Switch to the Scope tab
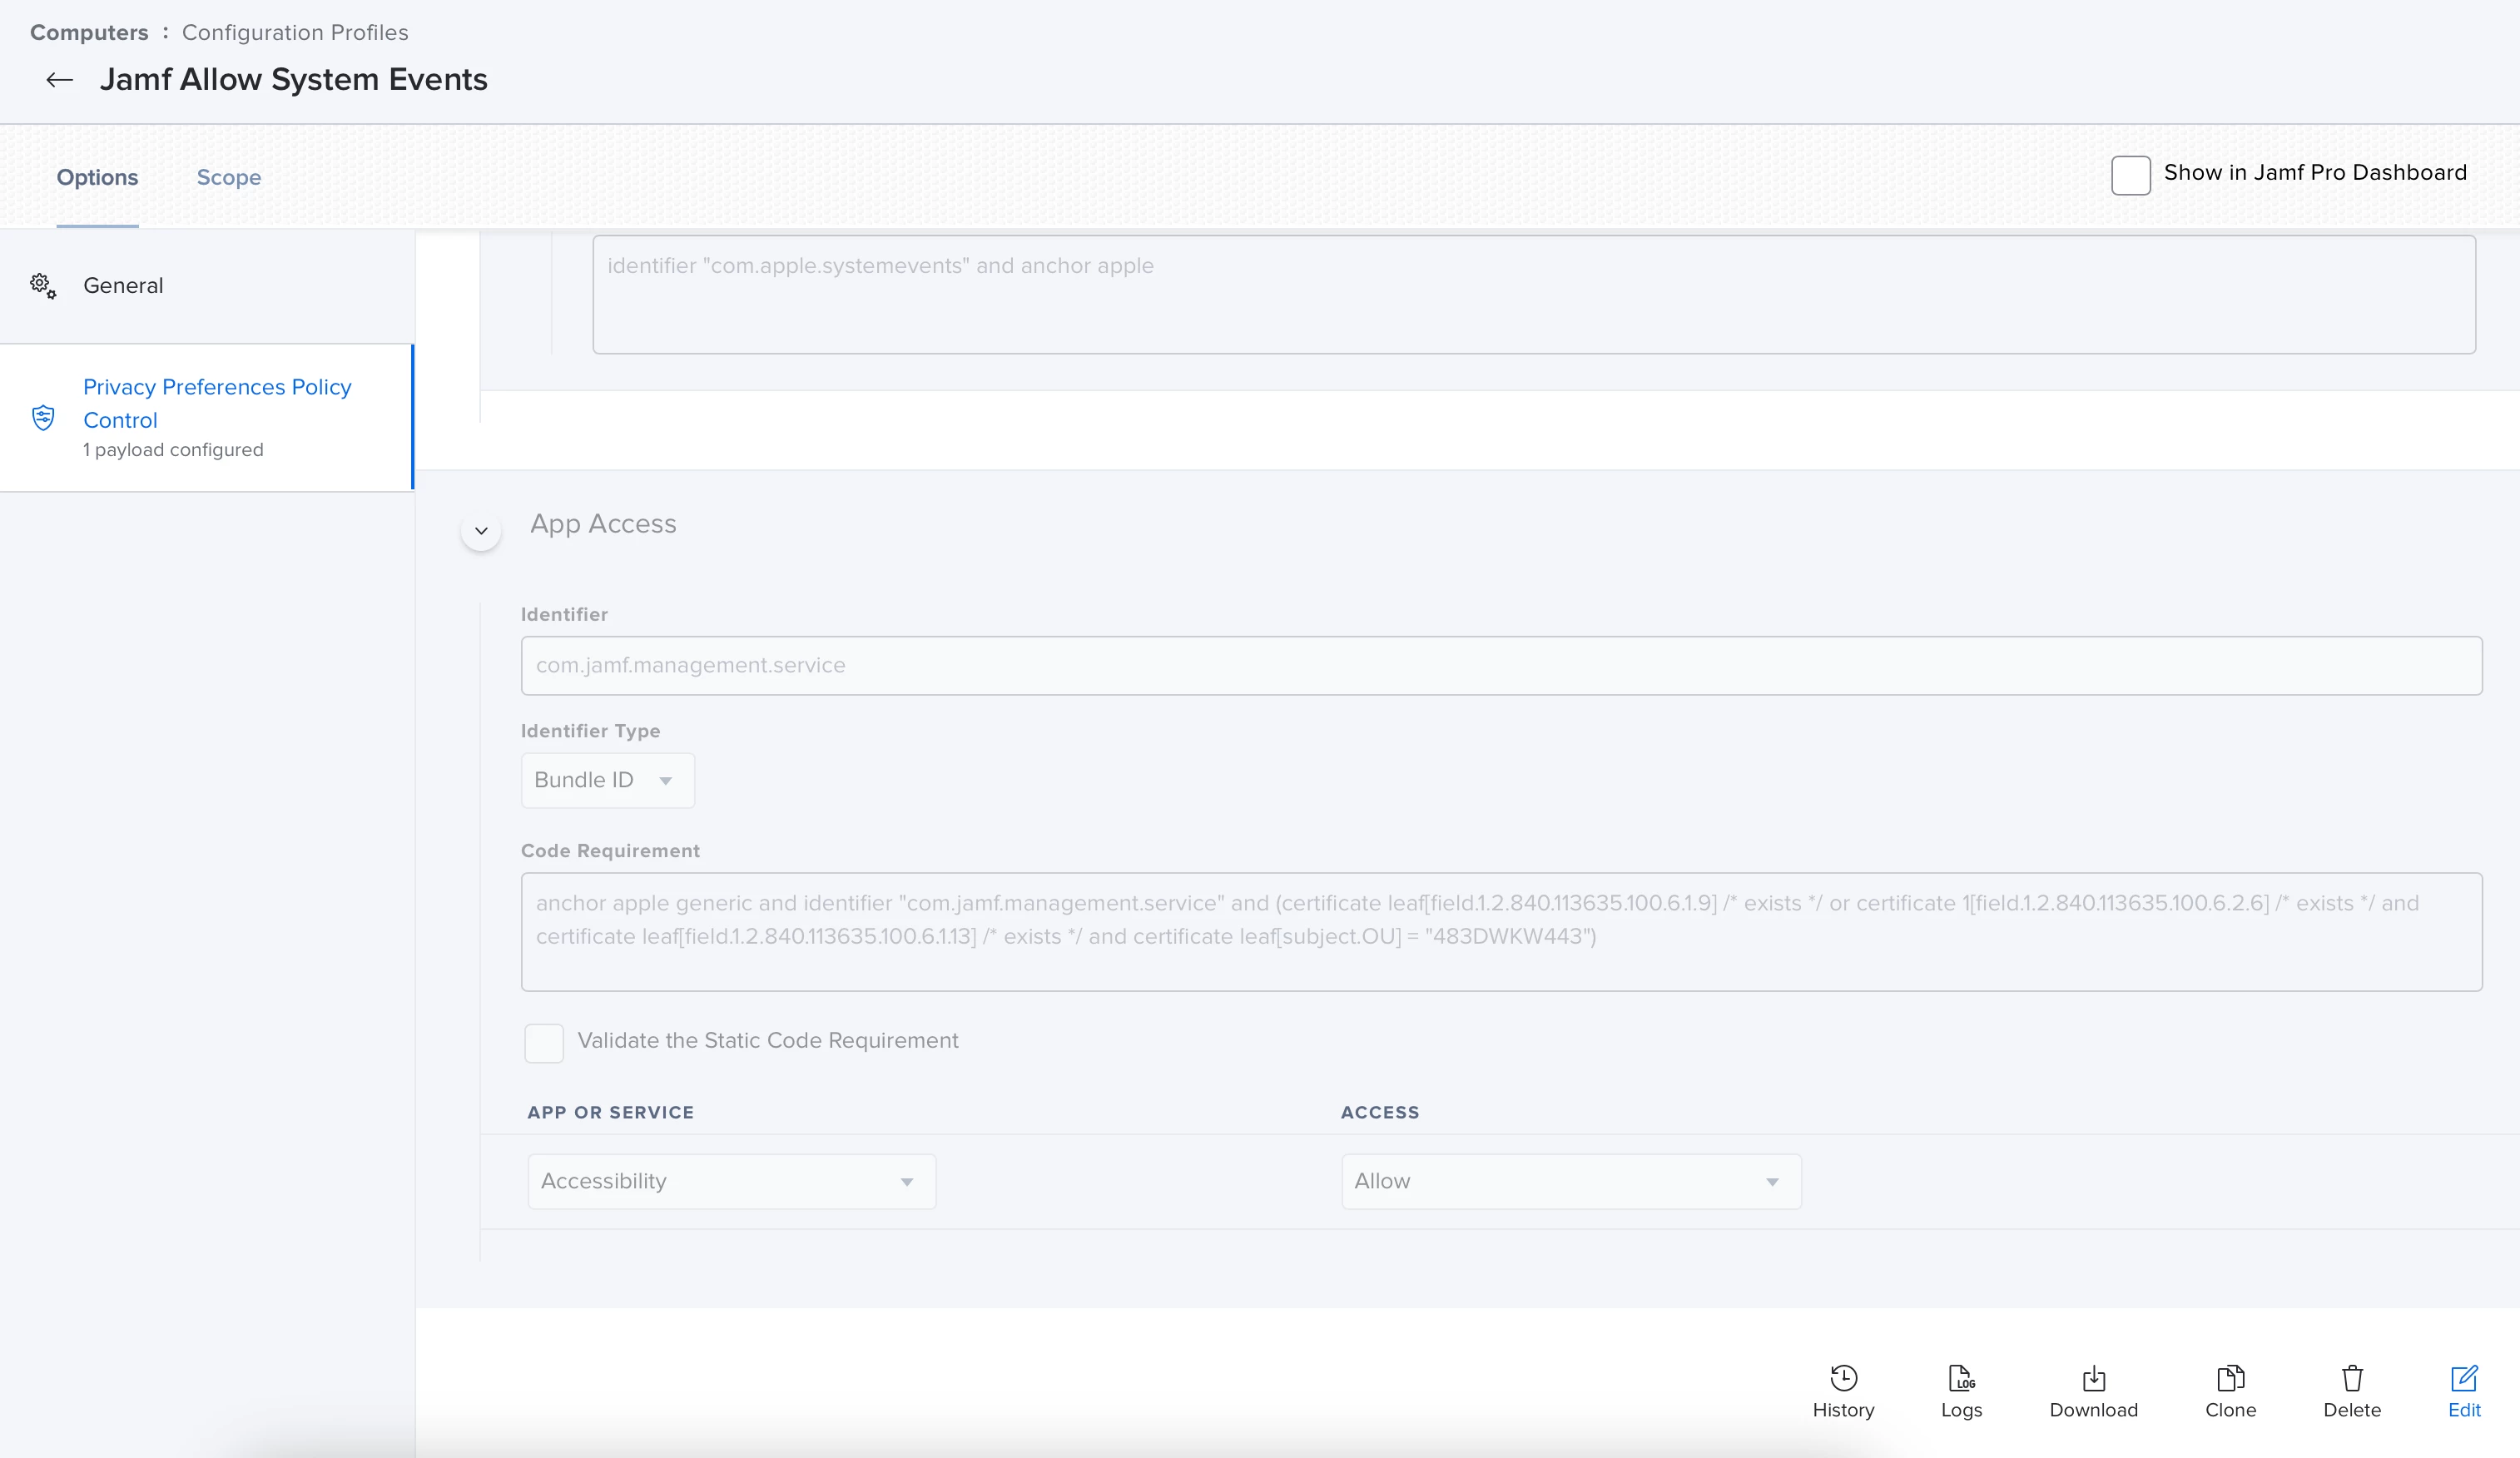 click(229, 177)
